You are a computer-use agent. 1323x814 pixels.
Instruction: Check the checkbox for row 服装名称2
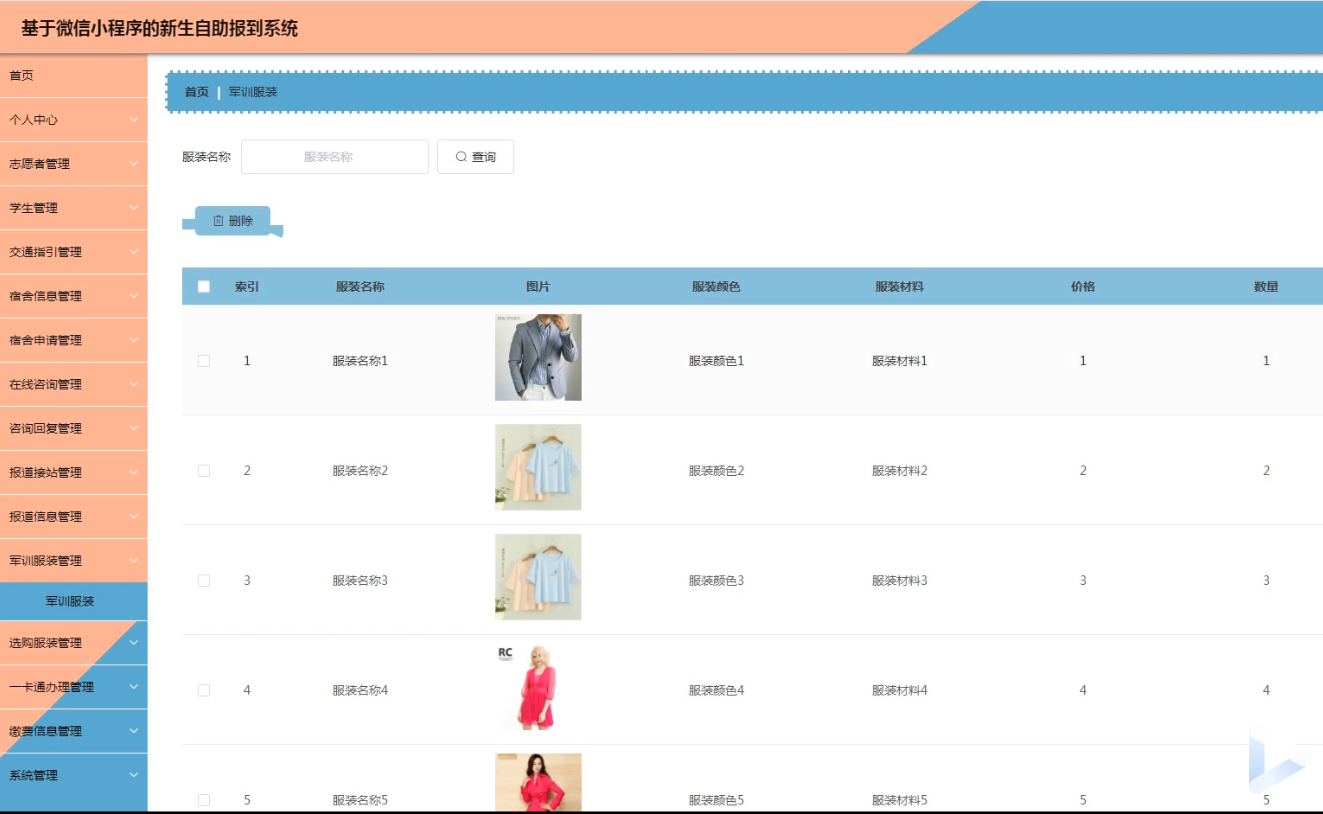pyautogui.click(x=204, y=471)
